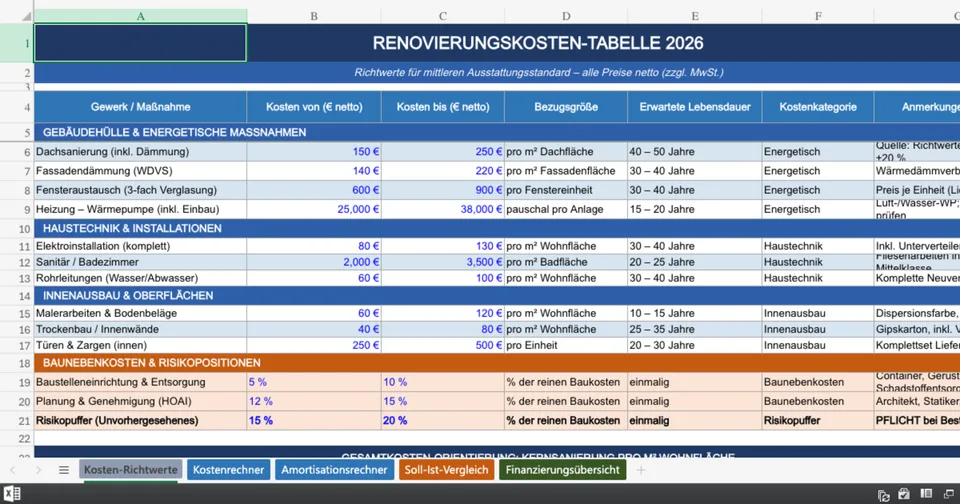
Task: Click the Kosten von (€ netto) header
Action: (314, 107)
